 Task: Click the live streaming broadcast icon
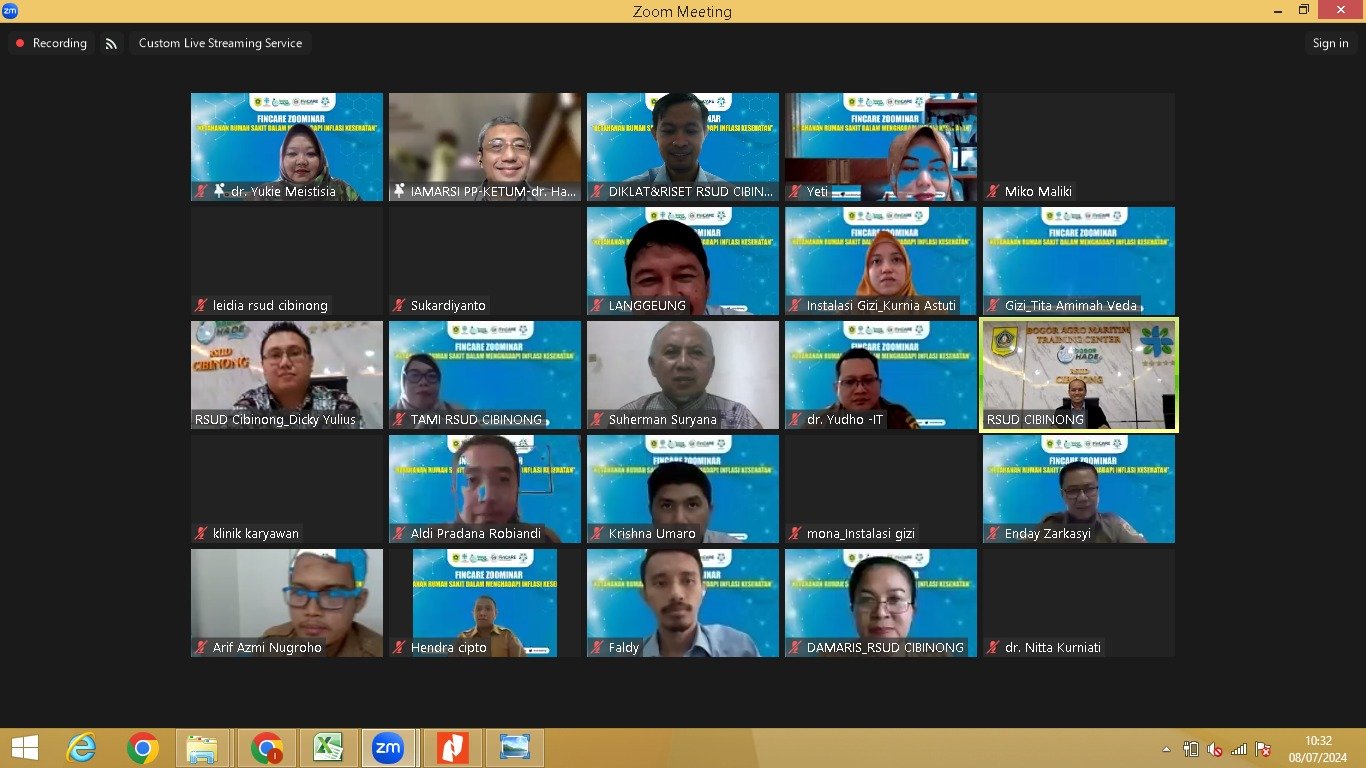point(111,43)
